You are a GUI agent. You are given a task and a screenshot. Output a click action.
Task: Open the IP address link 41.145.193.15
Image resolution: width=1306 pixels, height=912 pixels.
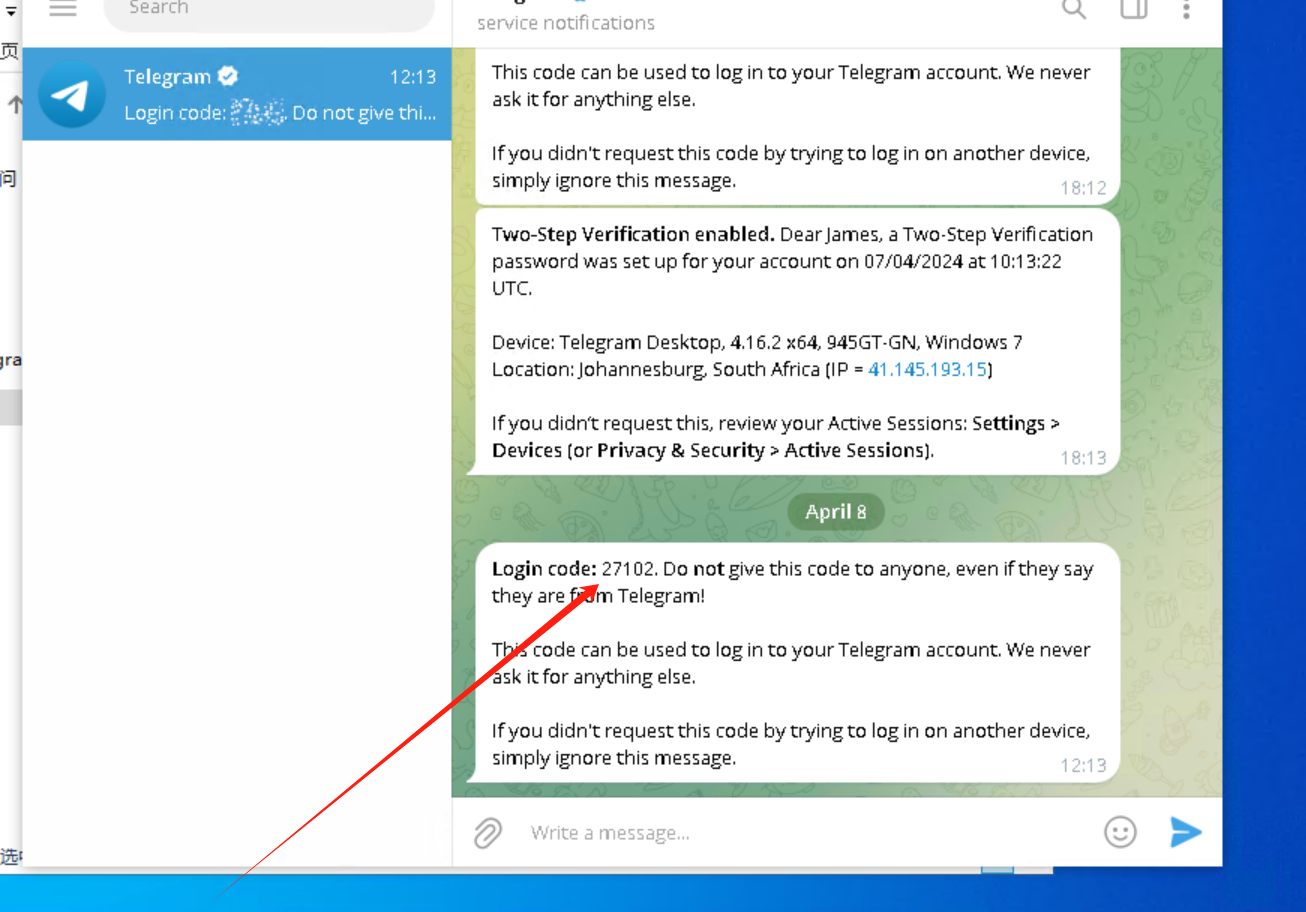(x=927, y=369)
